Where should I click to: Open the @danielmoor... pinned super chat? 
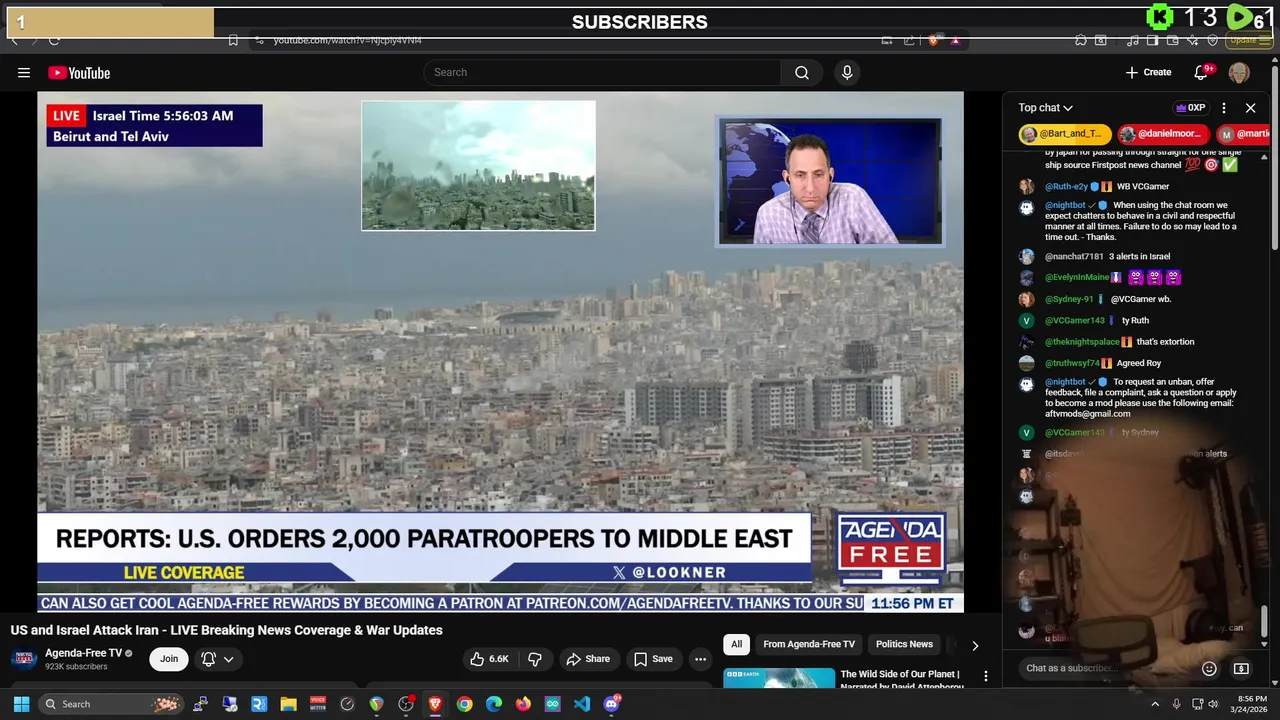click(x=1161, y=134)
